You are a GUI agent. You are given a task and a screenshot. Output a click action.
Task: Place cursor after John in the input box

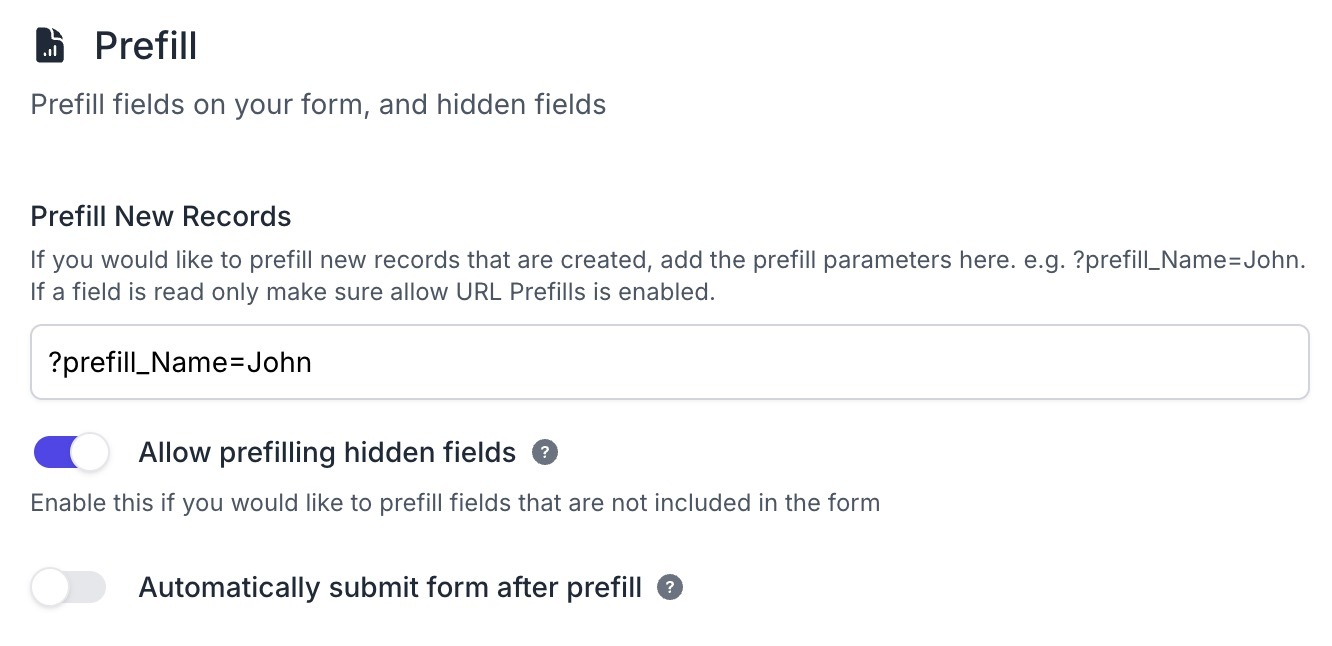(x=314, y=362)
